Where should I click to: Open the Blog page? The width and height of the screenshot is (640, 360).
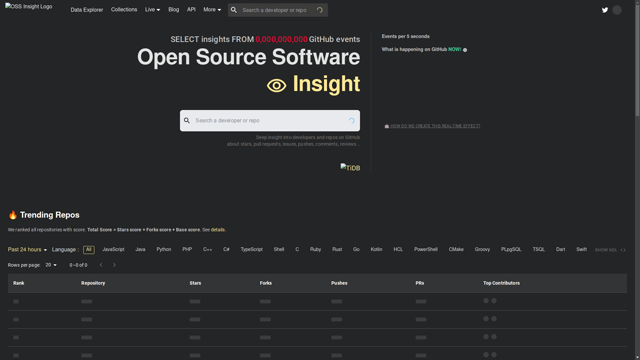[x=173, y=9]
